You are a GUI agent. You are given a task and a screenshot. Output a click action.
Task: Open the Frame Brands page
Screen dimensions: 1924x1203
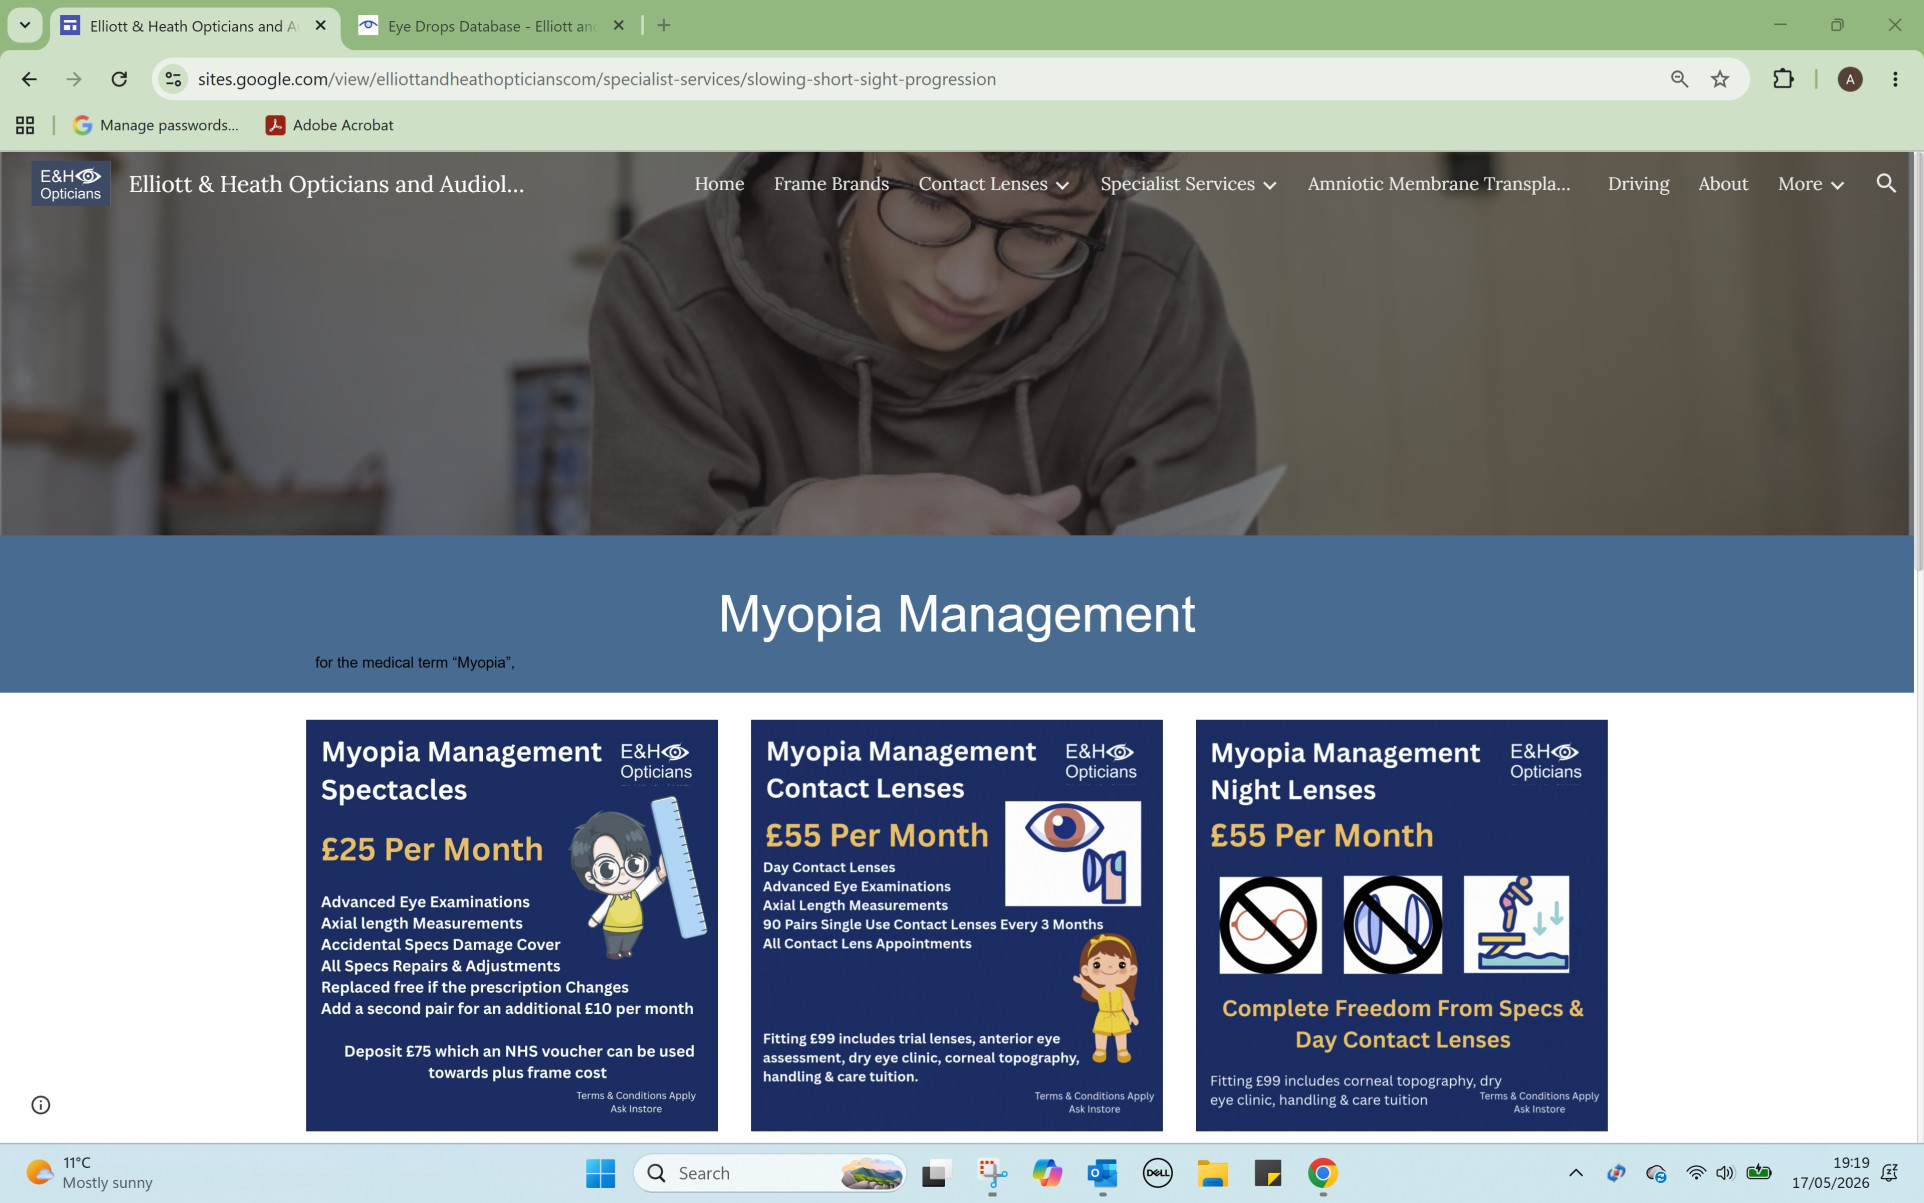pos(831,184)
